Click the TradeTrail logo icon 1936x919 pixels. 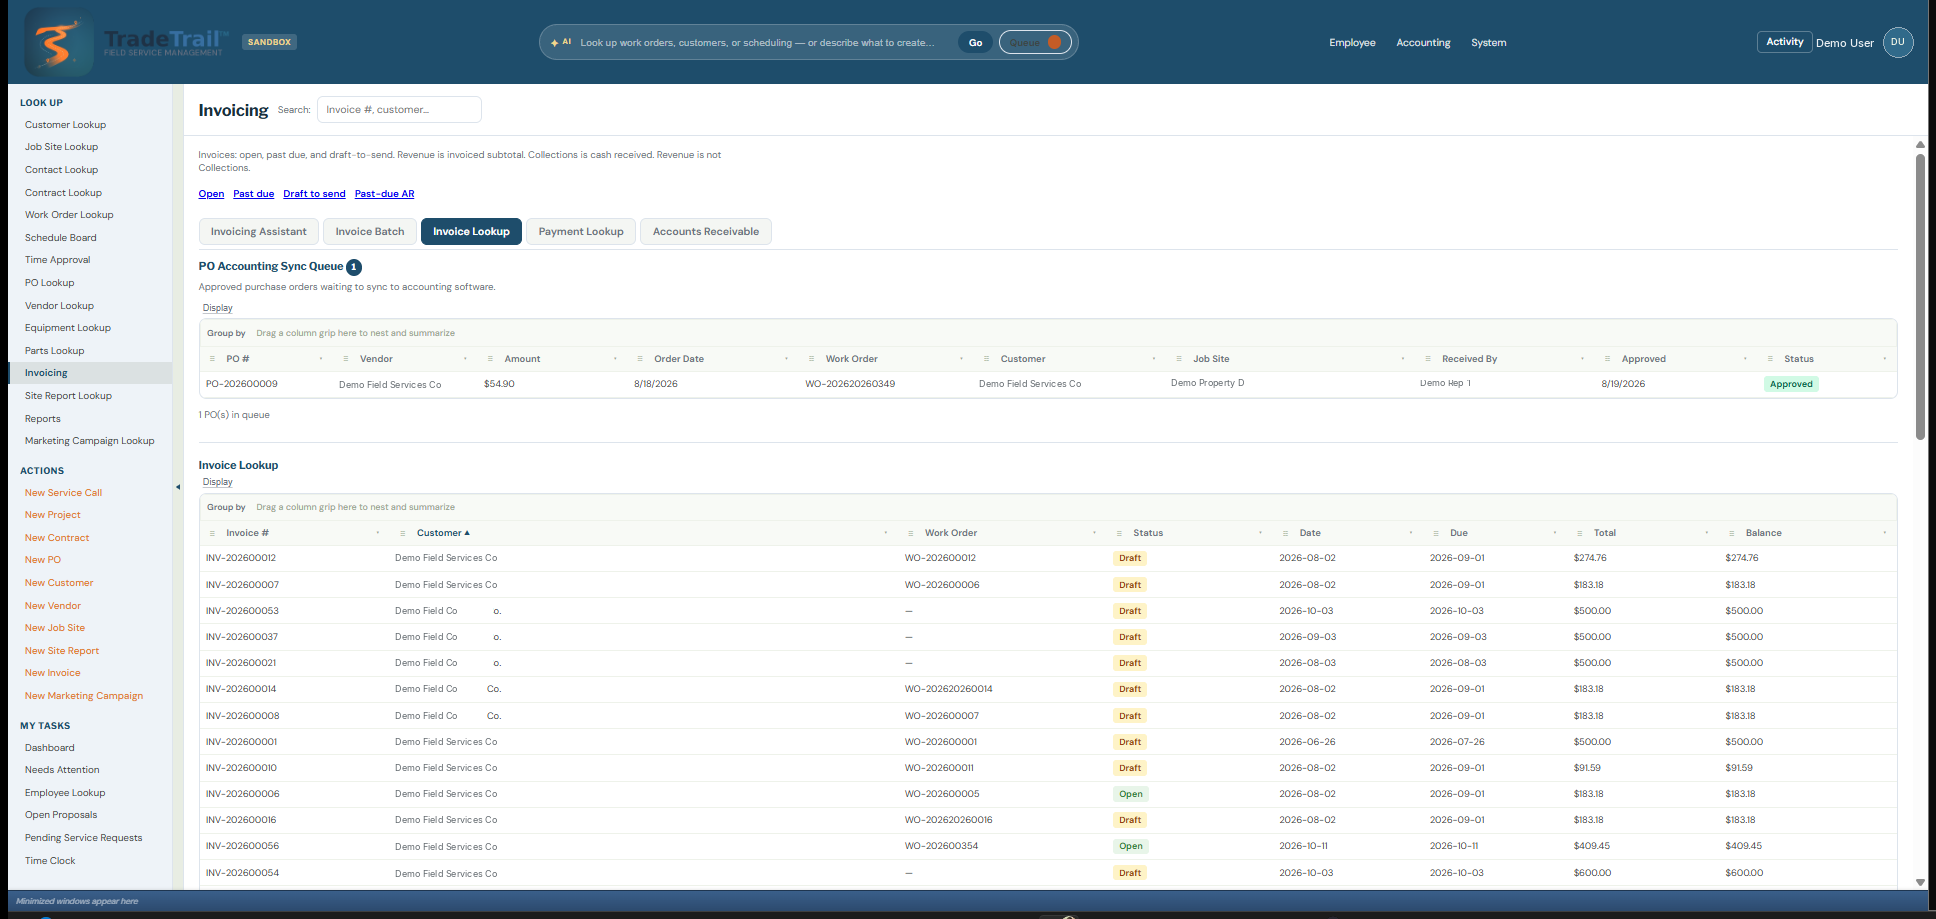point(59,42)
